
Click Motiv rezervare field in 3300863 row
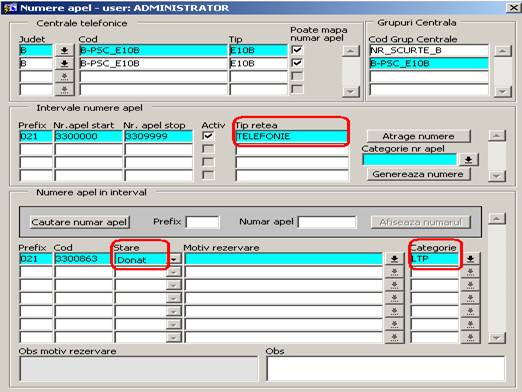(x=283, y=259)
